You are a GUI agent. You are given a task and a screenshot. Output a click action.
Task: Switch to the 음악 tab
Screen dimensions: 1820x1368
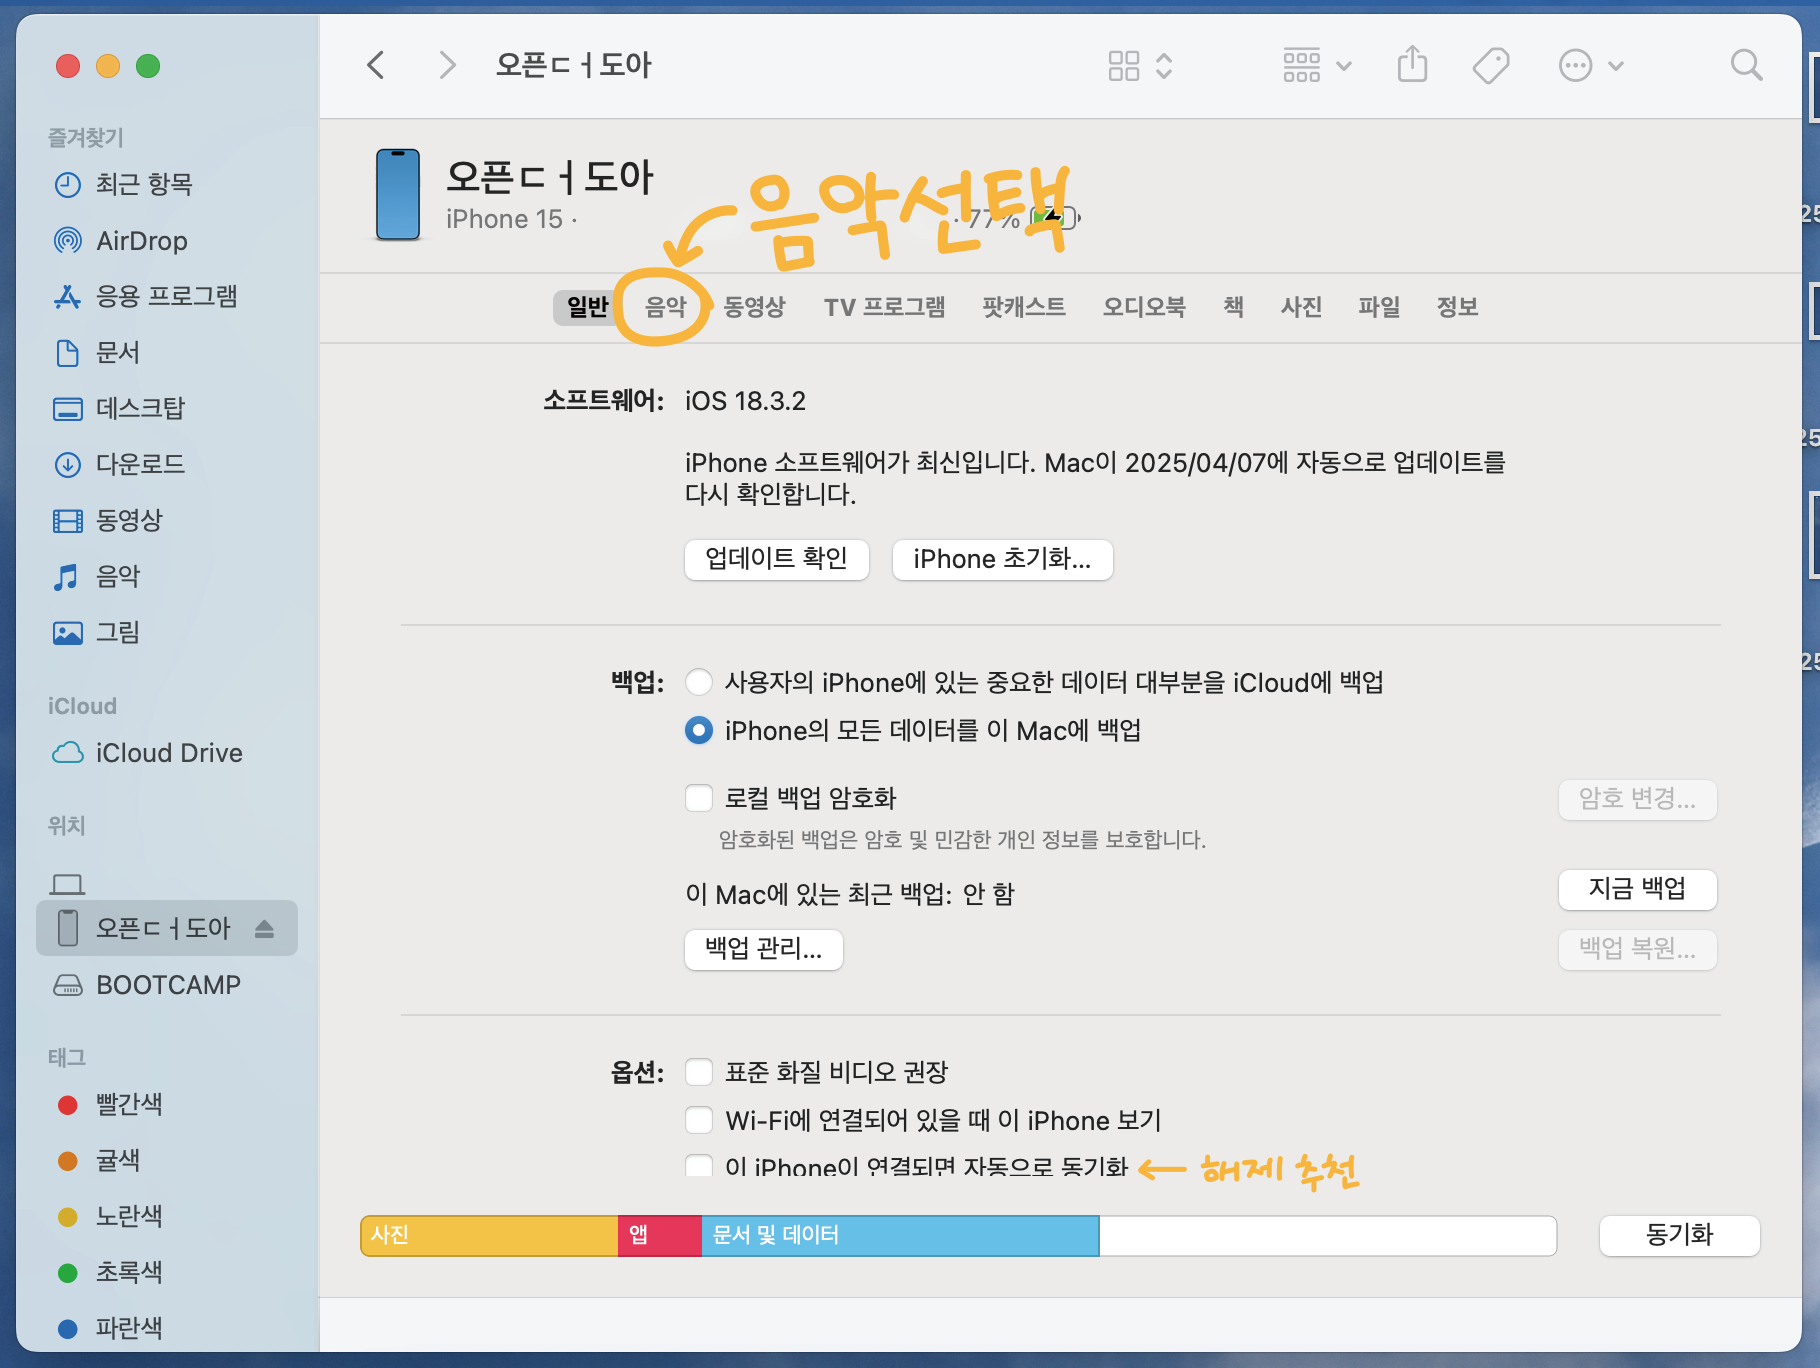666,307
